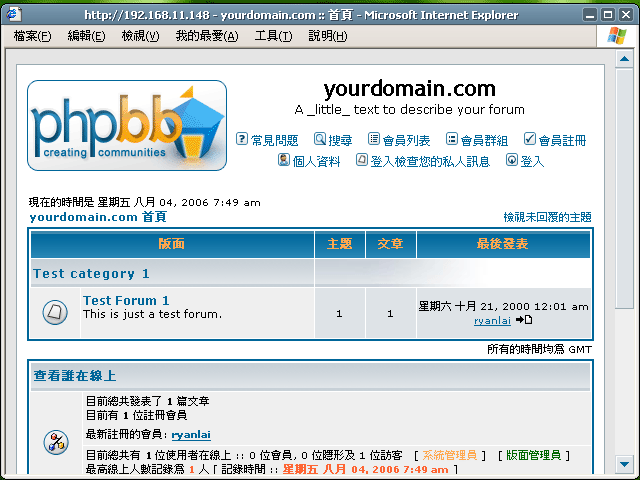Click the current time text 現在的時間是

[144, 202]
